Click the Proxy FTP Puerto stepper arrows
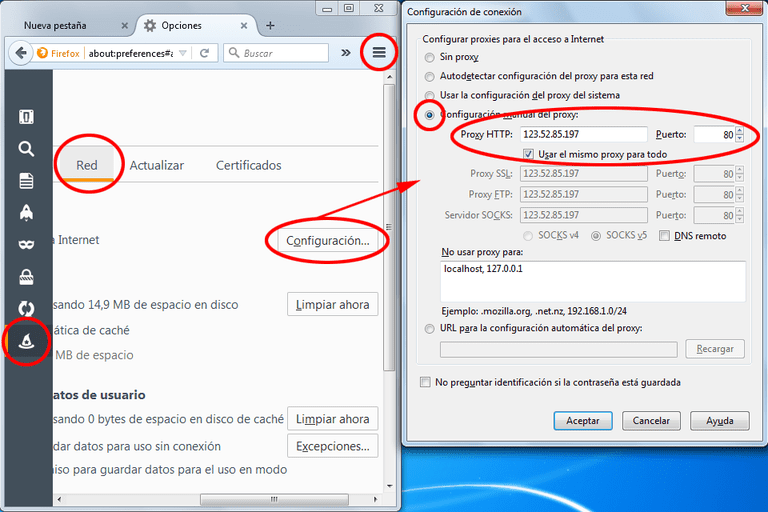 point(740,195)
